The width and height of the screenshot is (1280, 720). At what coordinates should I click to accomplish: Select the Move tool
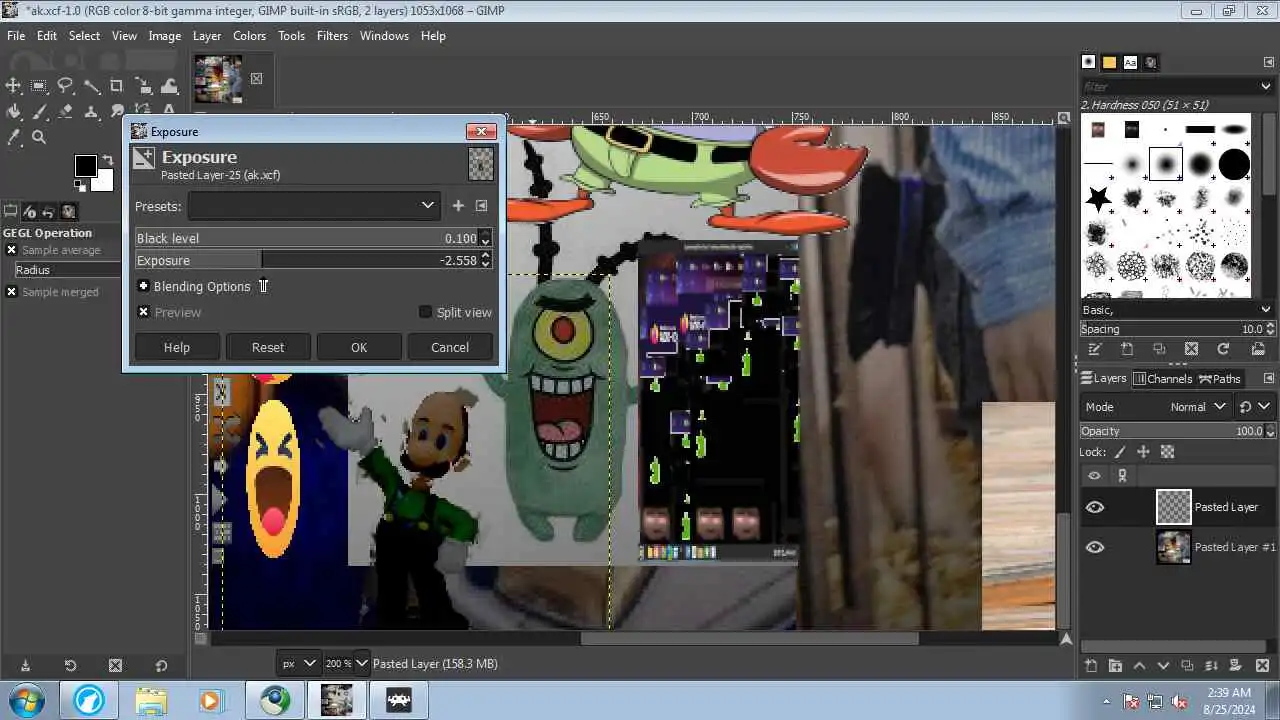[13, 86]
